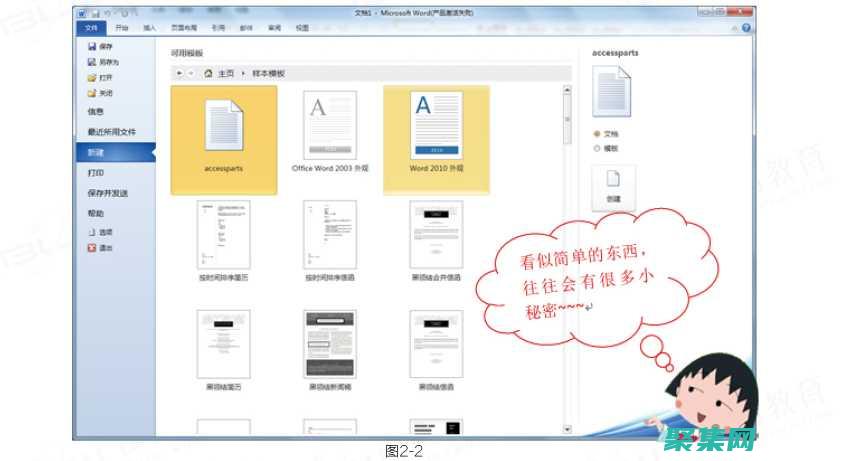Viewport: 844px width, 461px height.
Task: Click the Save As (另存为) icon in the sidebar
Action: coord(92,62)
